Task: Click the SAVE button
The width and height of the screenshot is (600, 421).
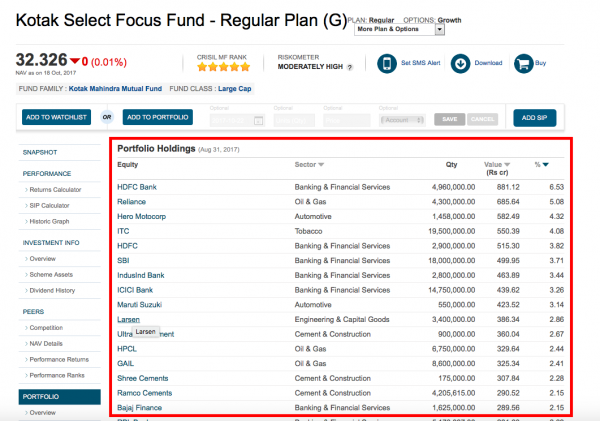Action: 450,119
